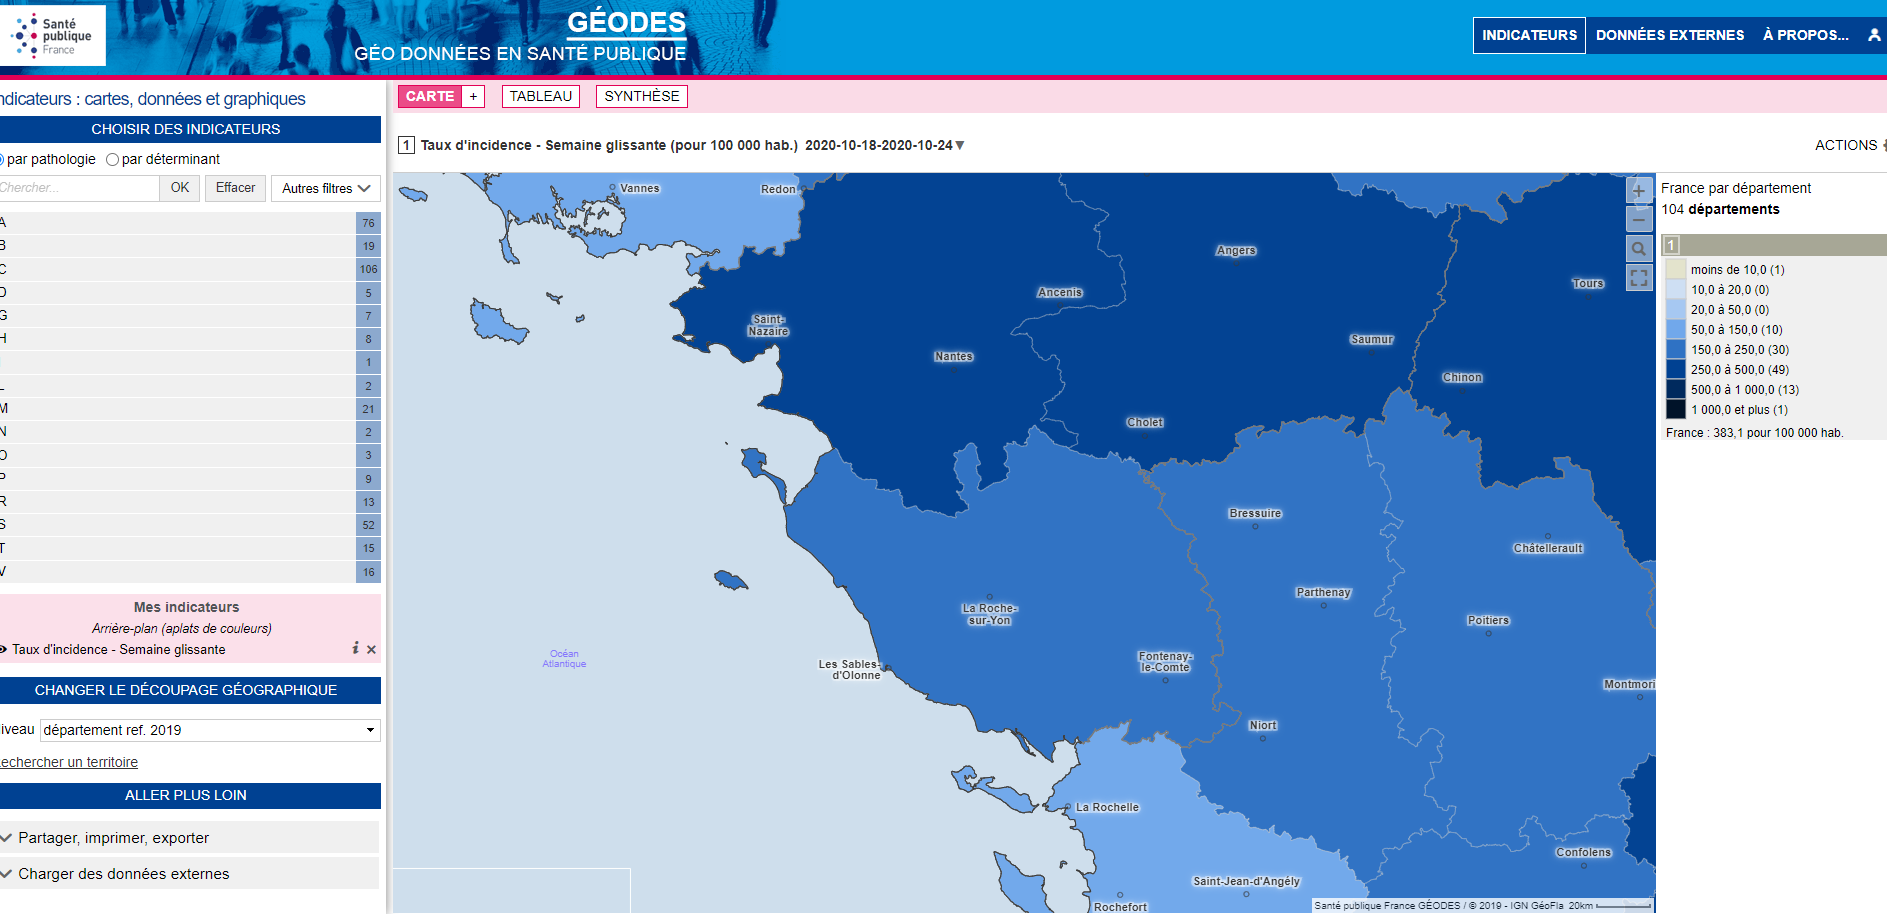The image size is (1887, 914).
Task: Open the user account icon
Action: [1874, 35]
